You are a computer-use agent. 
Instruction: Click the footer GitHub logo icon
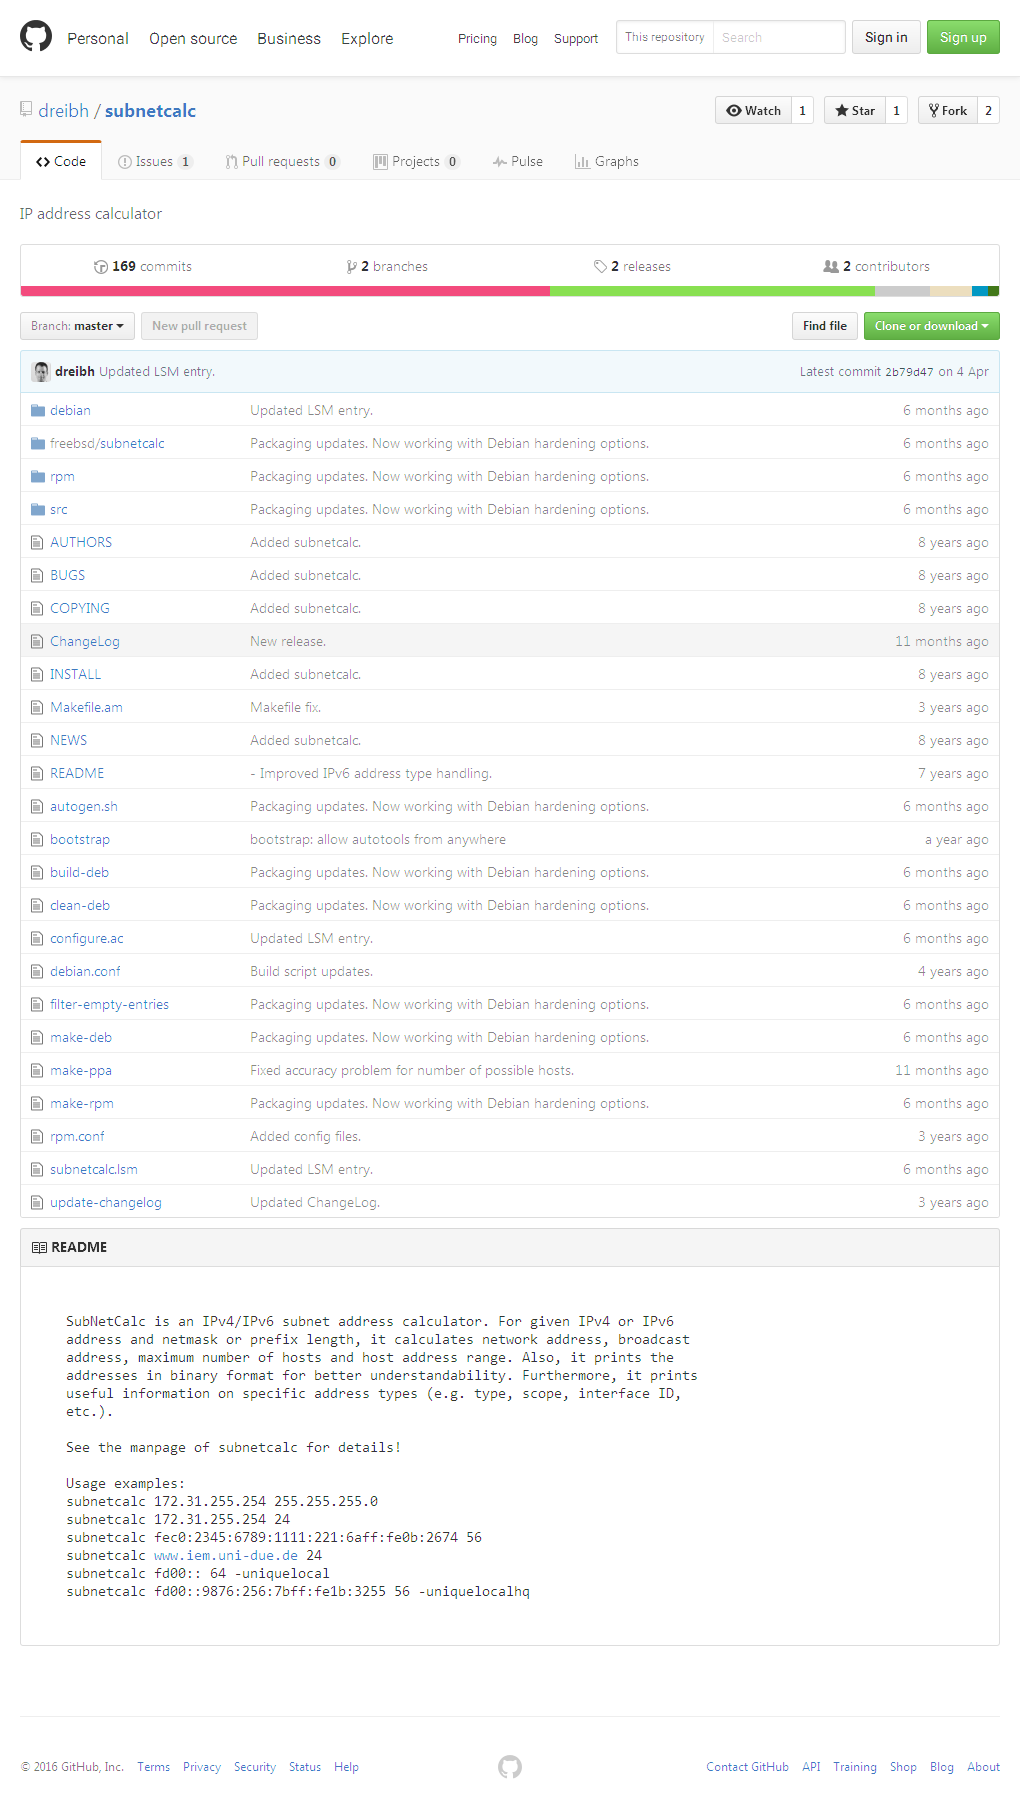pos(510,1767)
